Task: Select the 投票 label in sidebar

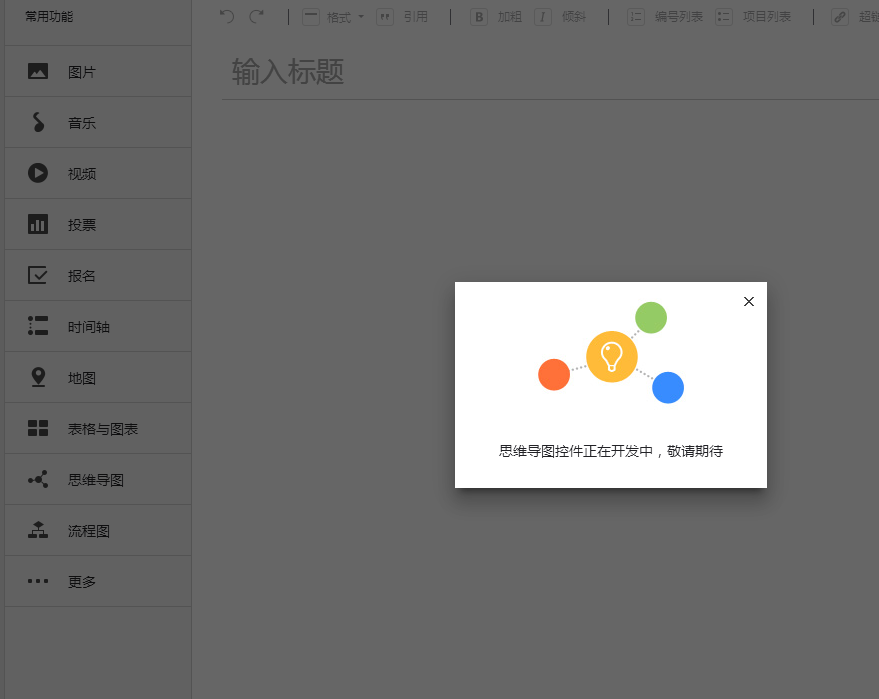Action: (82, 225)
